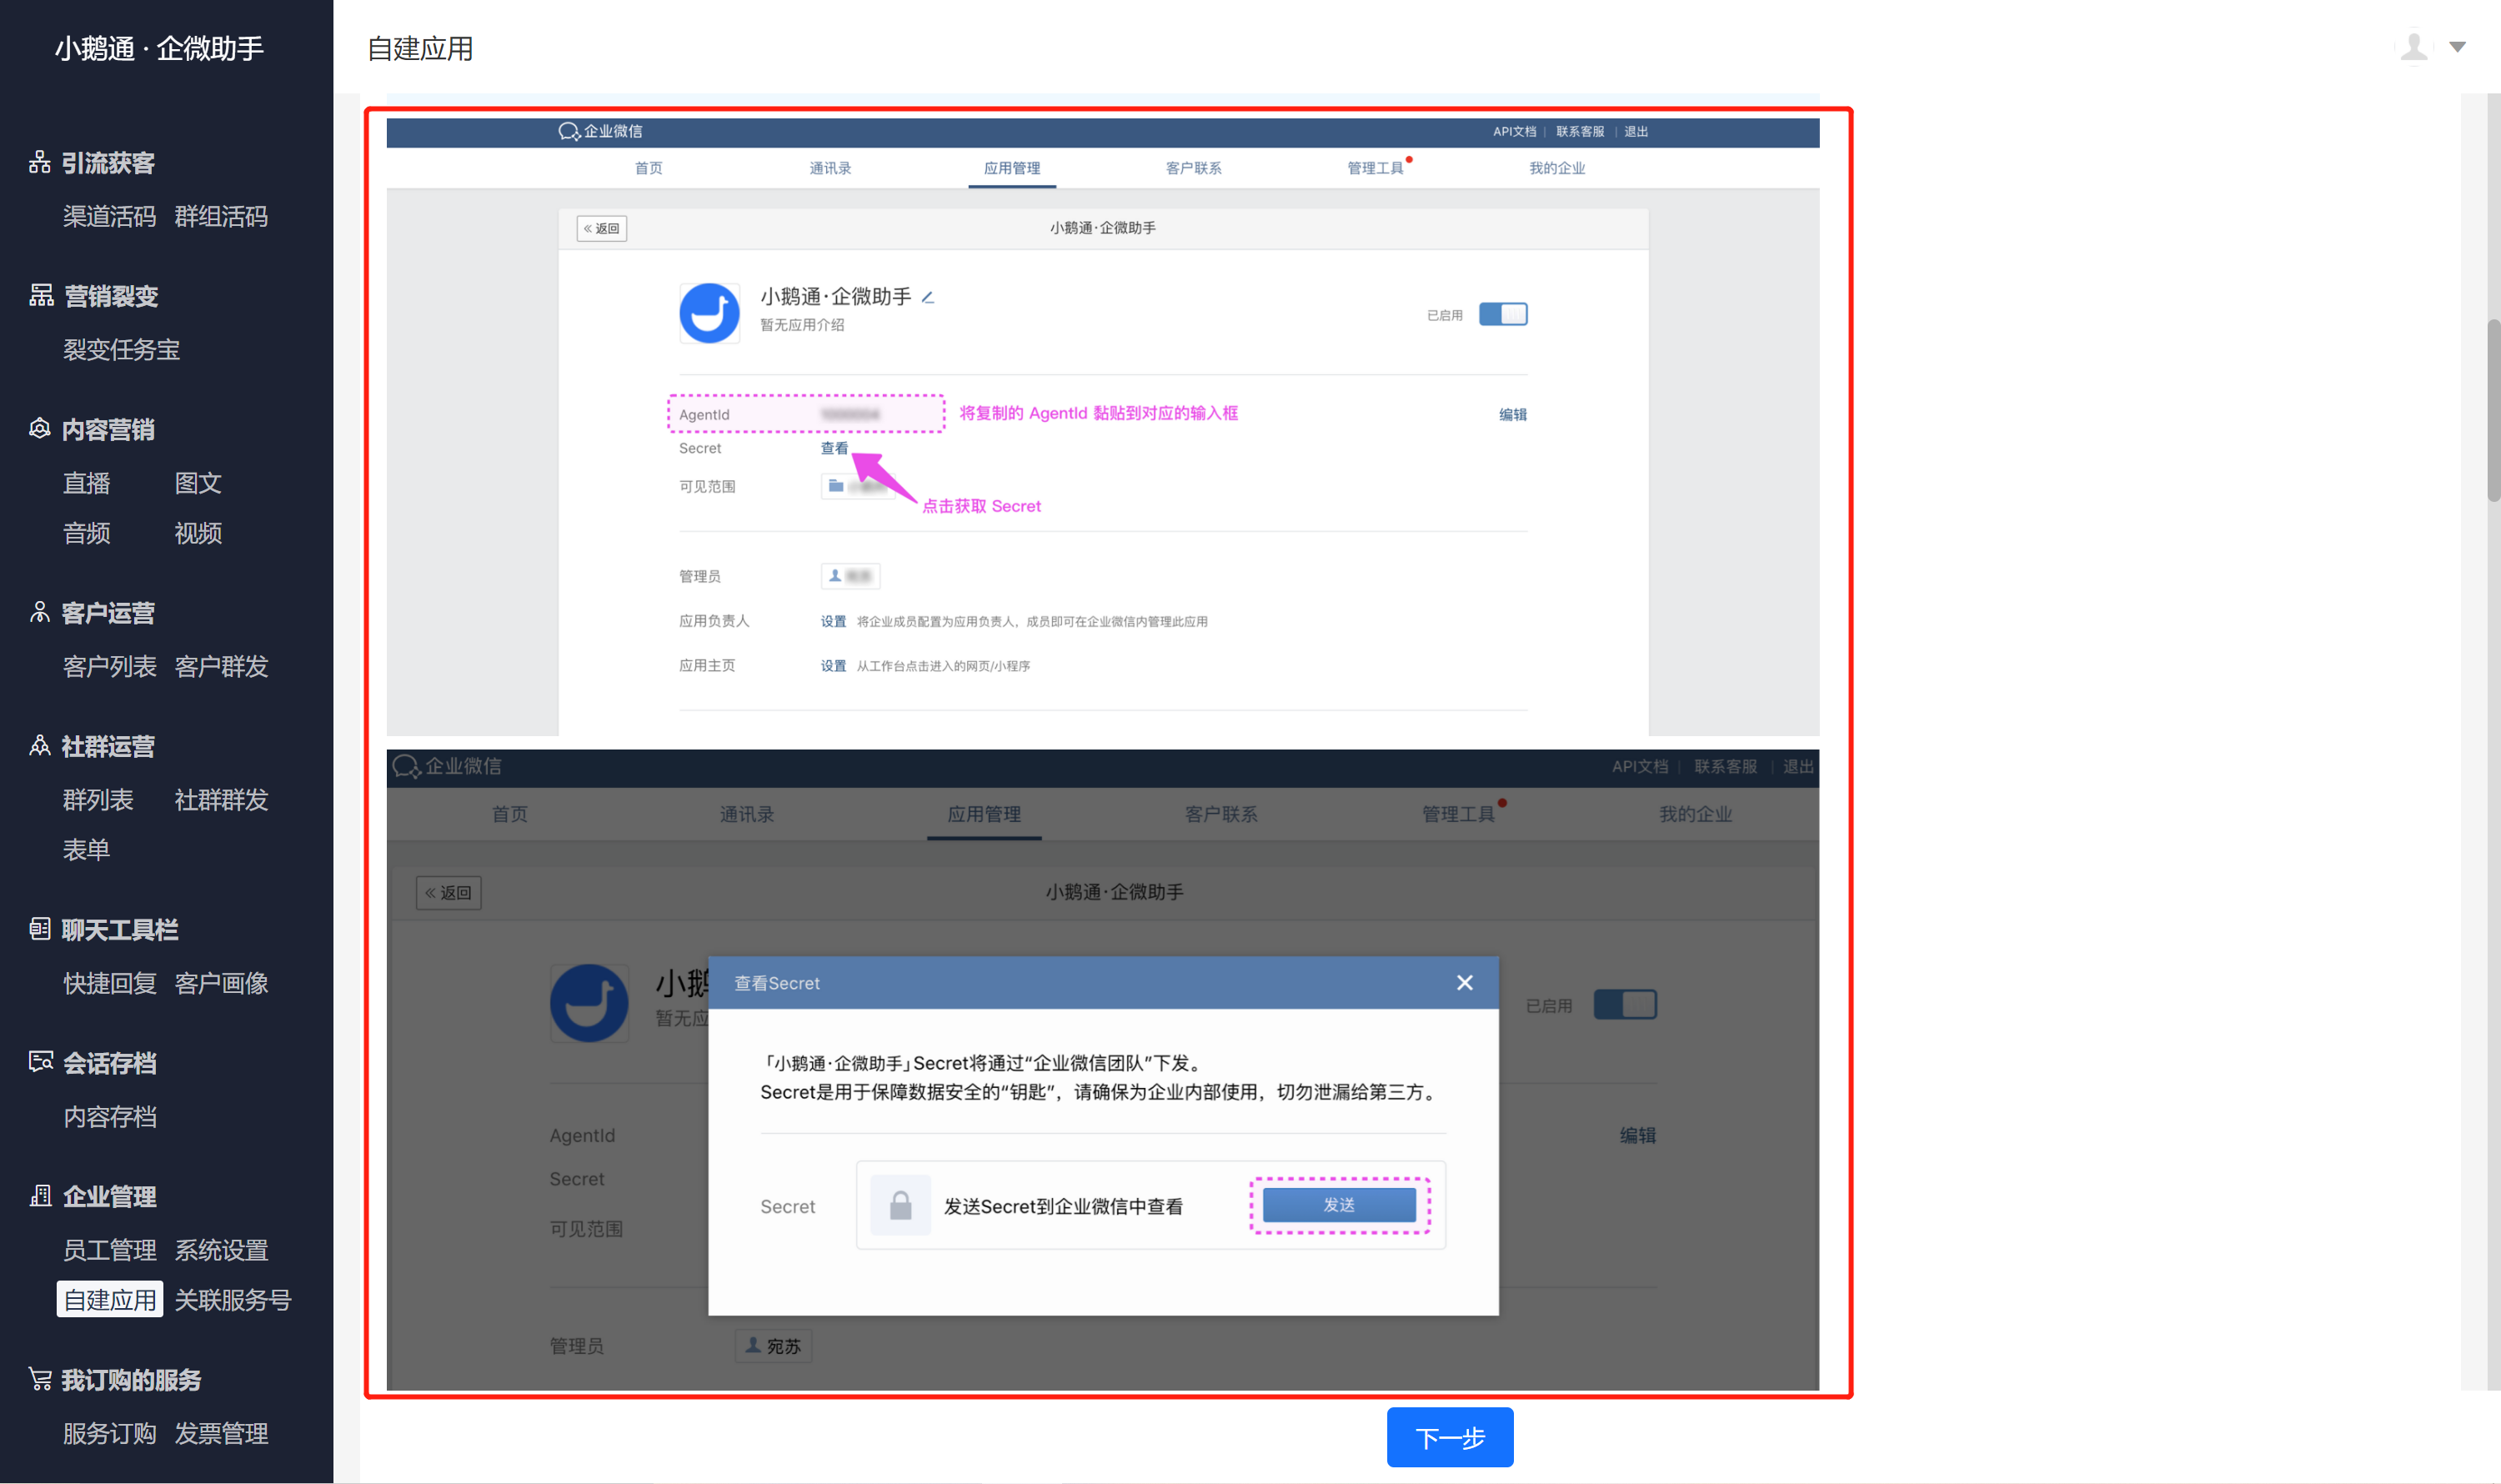Click the 小鹅通·企微助手 sidebar title
The width and height of the screenshot is (2501, 1484).
pyautogui.click(x=160, y=48)
